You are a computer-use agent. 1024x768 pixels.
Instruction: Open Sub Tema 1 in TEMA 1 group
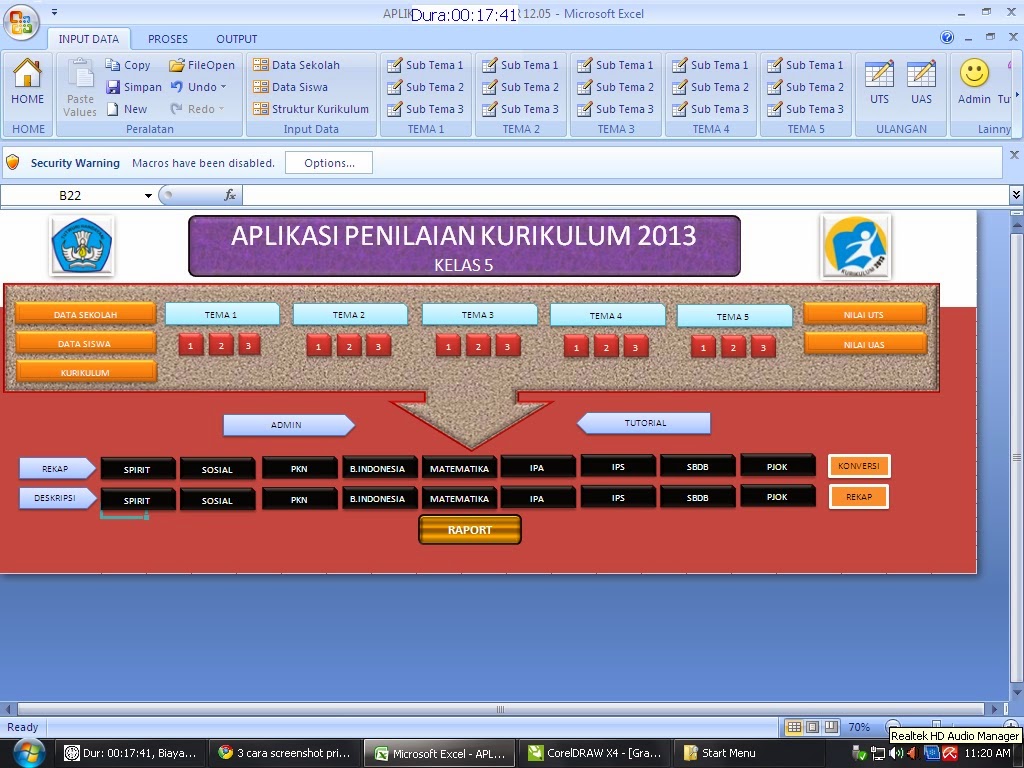pyautogui.click(x=425, y=65)
